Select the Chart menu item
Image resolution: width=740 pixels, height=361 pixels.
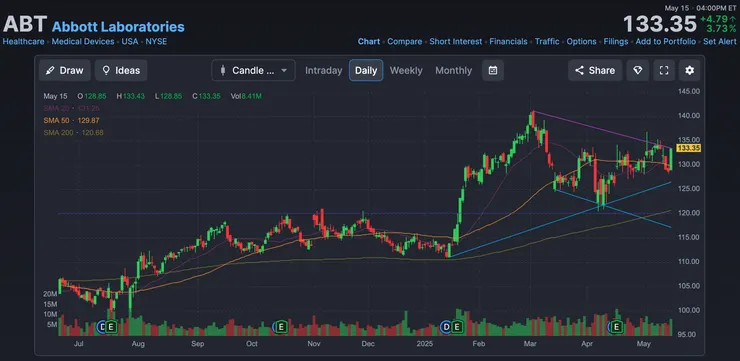[x=369, y=42]
